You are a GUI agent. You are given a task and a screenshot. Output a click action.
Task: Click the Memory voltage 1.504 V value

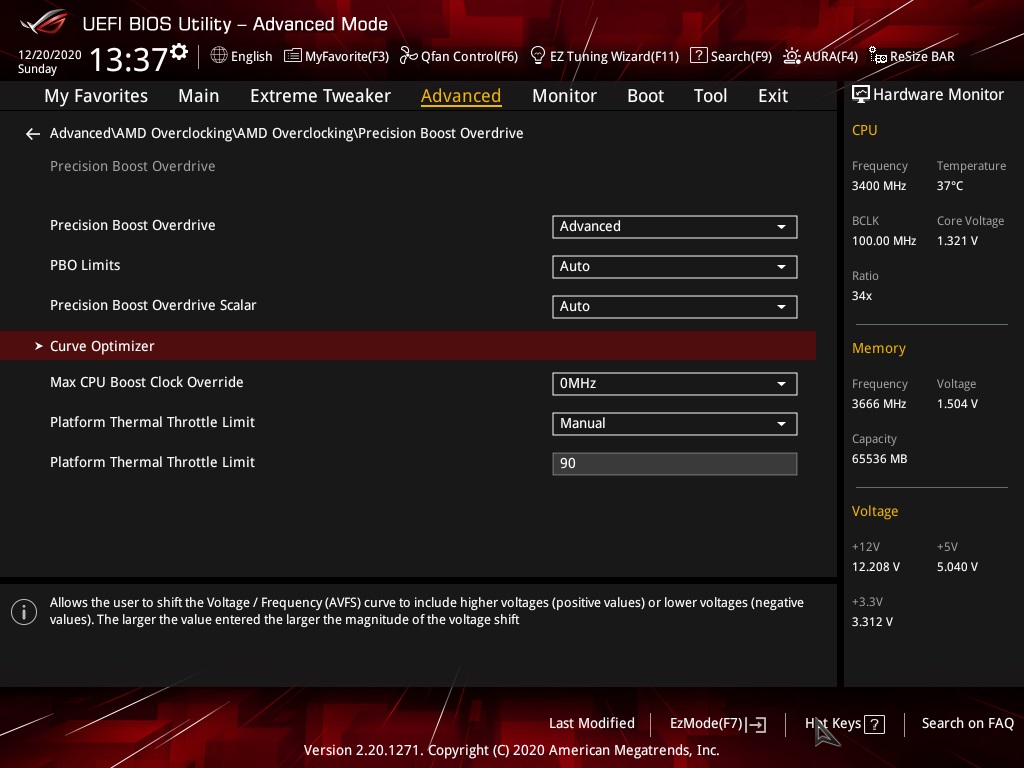(957, 404)
